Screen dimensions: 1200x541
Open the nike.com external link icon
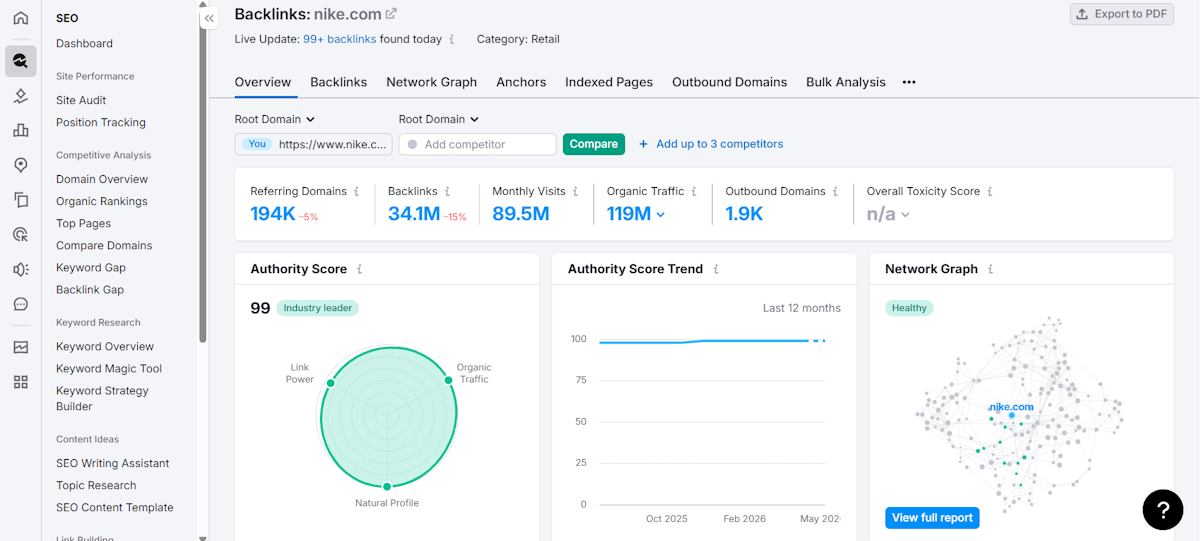click(x=391, y=13)
